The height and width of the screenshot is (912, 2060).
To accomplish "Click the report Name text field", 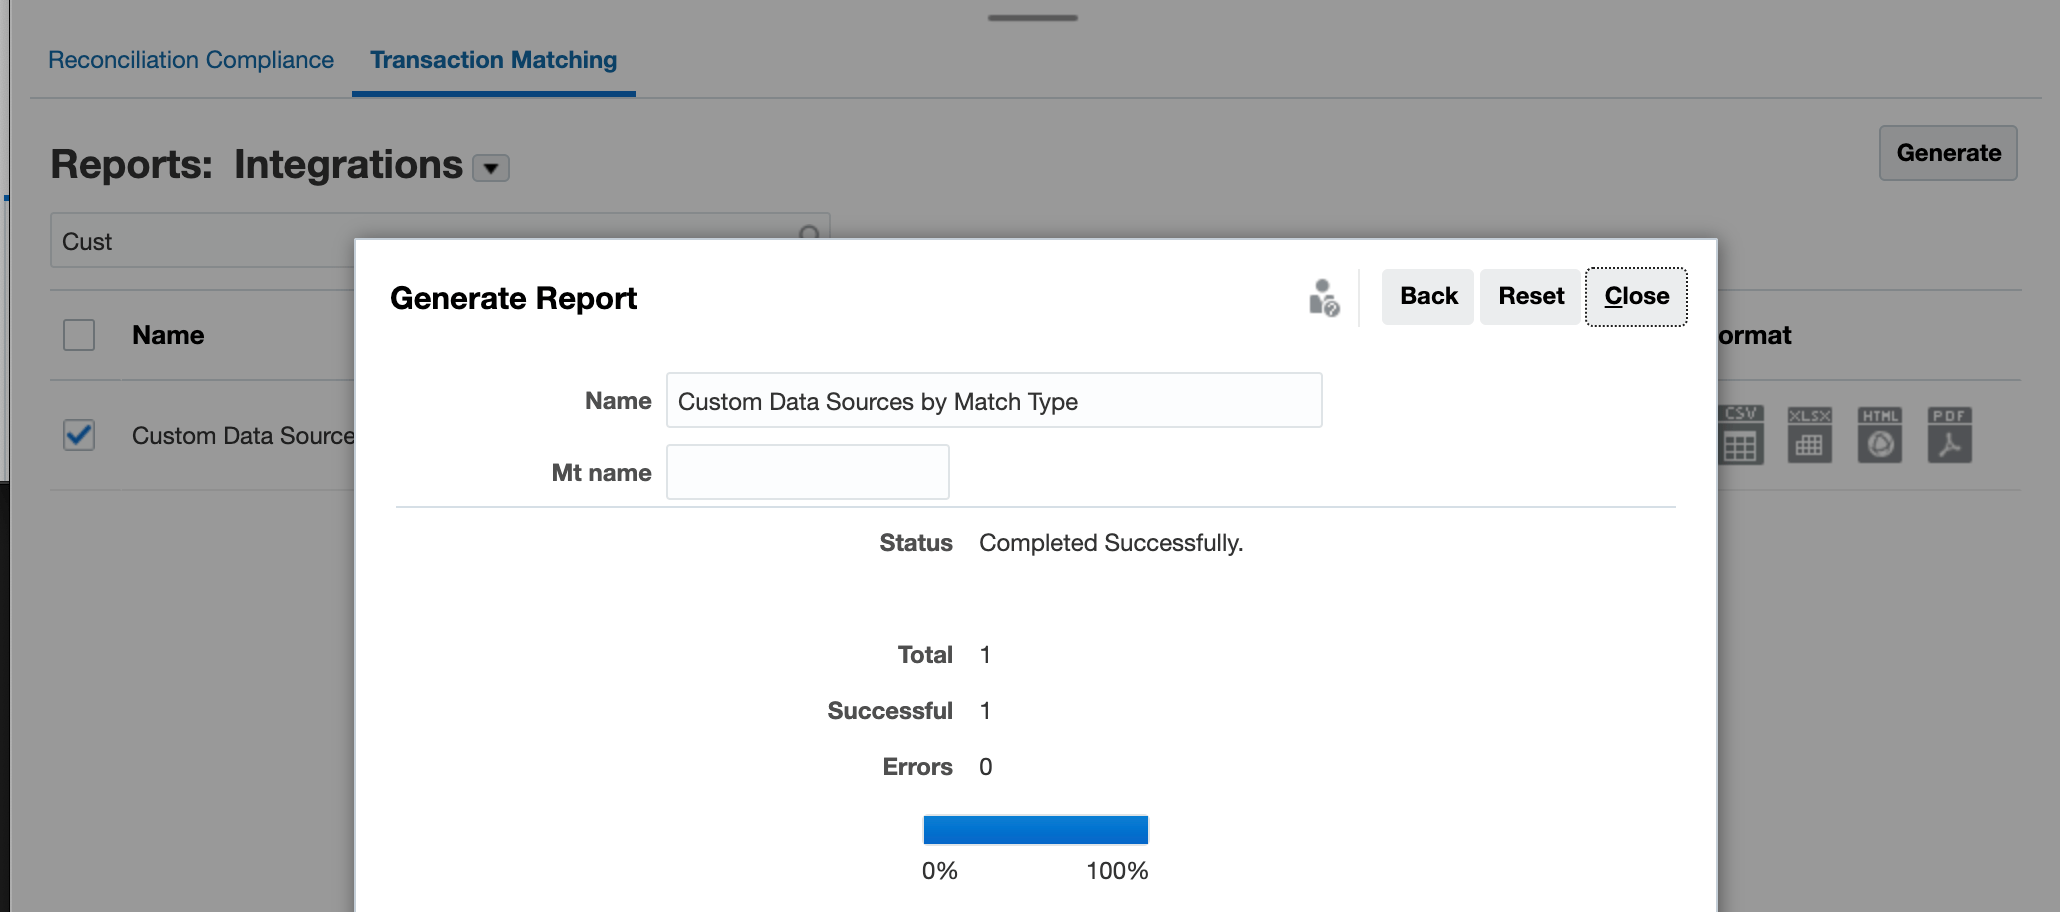I will tap(993, 401).
